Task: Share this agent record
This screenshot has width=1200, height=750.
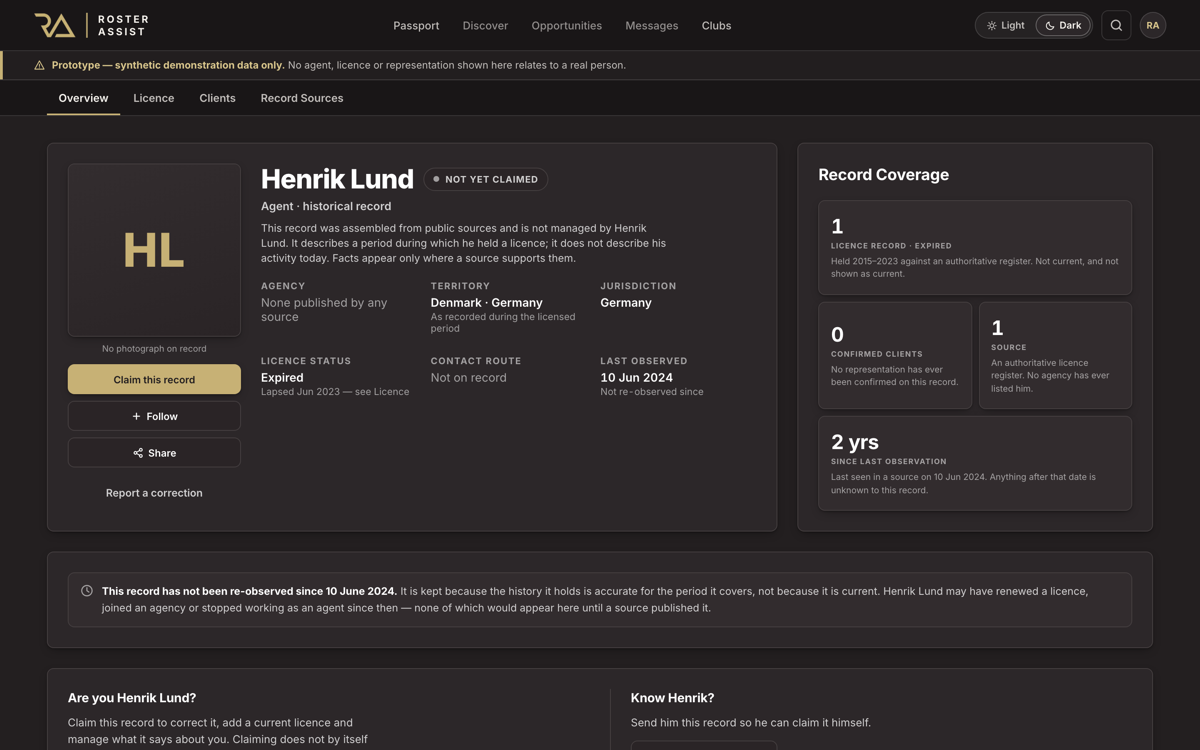Action: tap(154, 453)
